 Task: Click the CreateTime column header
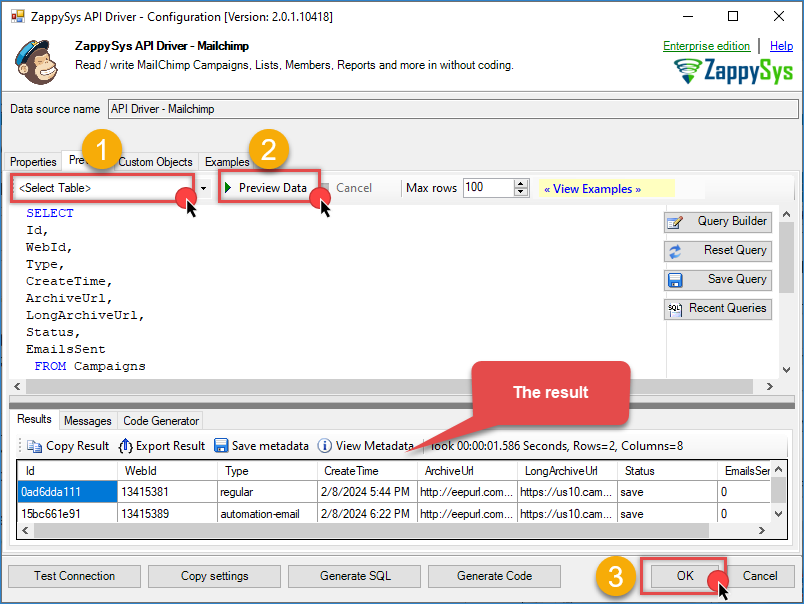[x=367, y=471]
